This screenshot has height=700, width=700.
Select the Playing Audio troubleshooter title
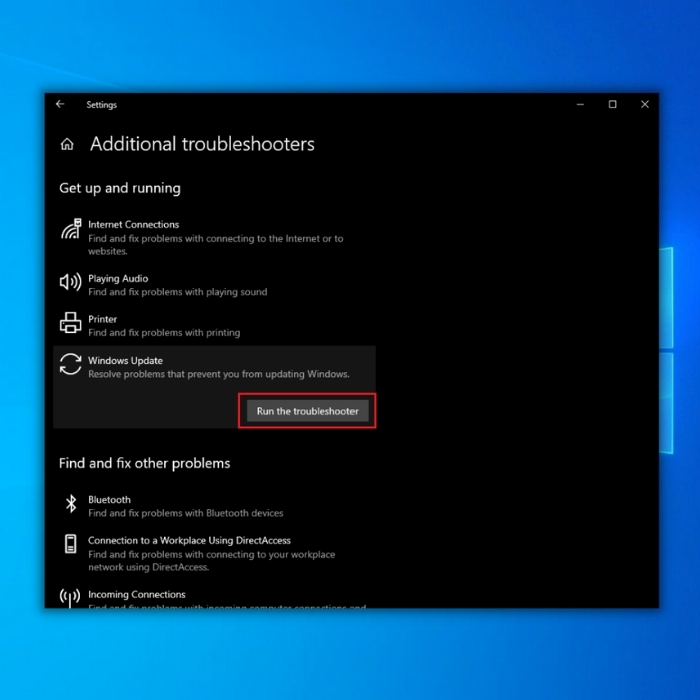click(x=118, y=279)
